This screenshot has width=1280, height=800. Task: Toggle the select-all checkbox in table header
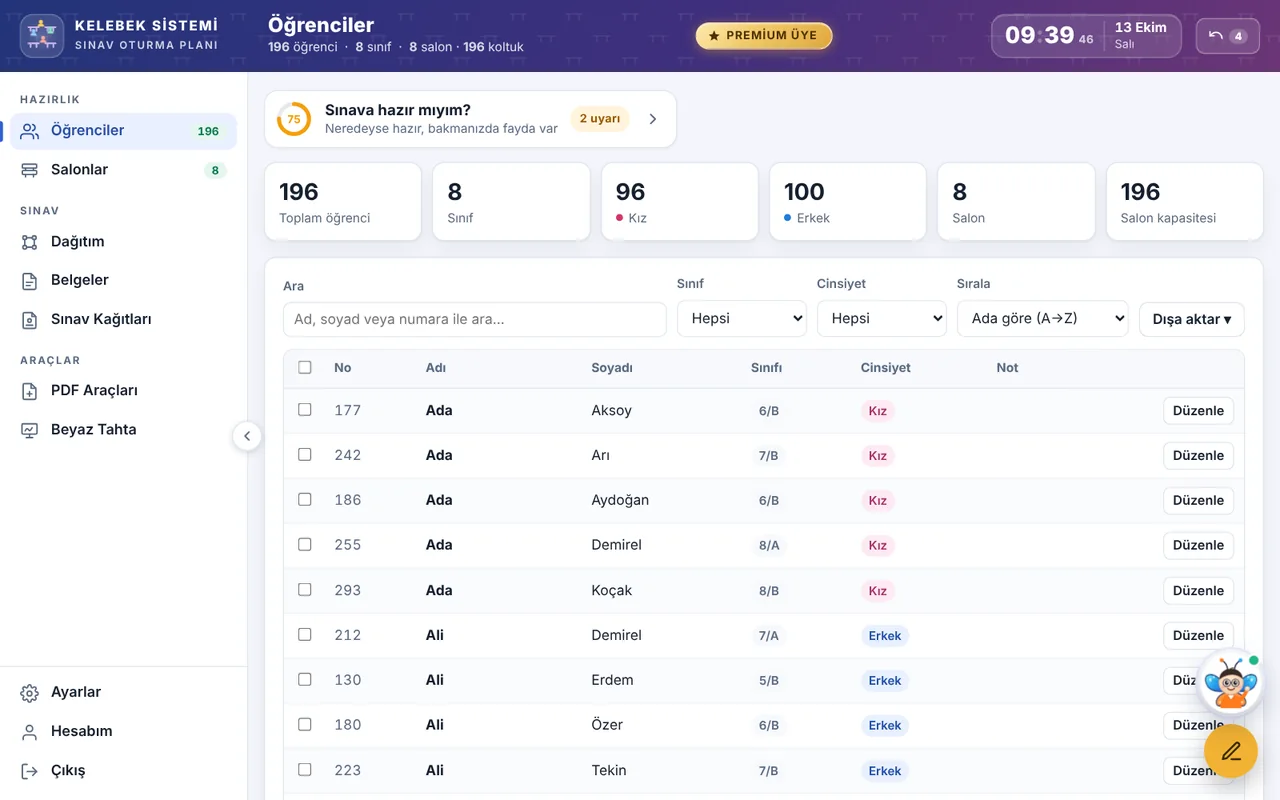305,367
